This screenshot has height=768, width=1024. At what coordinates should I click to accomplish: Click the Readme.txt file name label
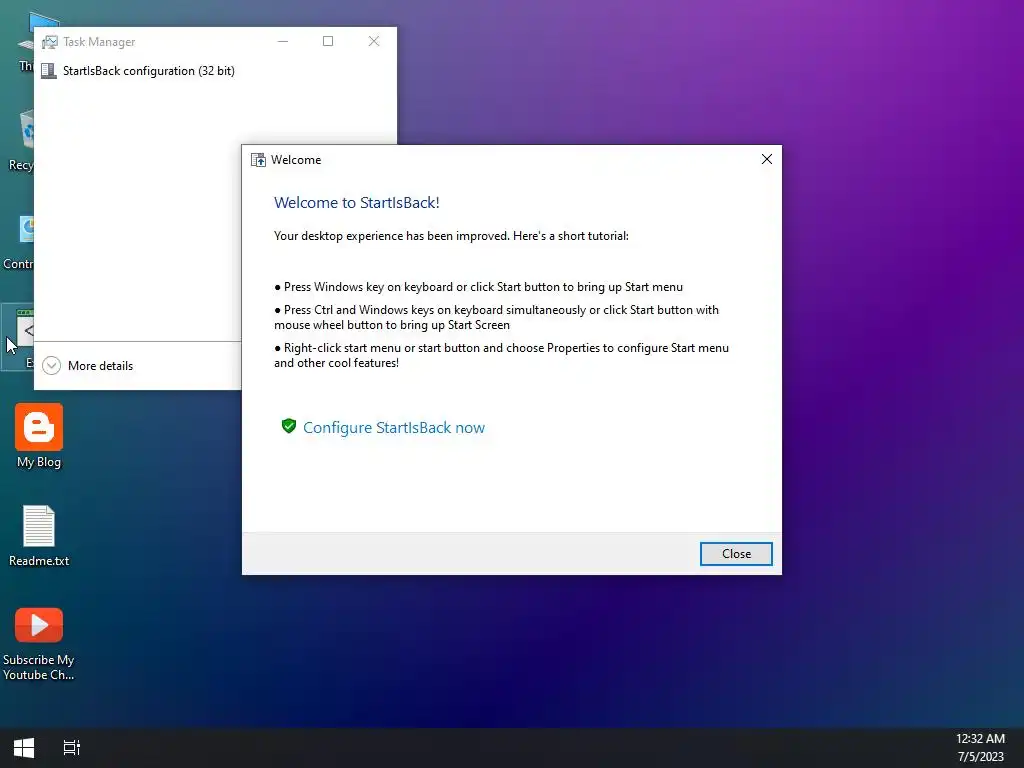pyautogui.click(x=39, y=560)
